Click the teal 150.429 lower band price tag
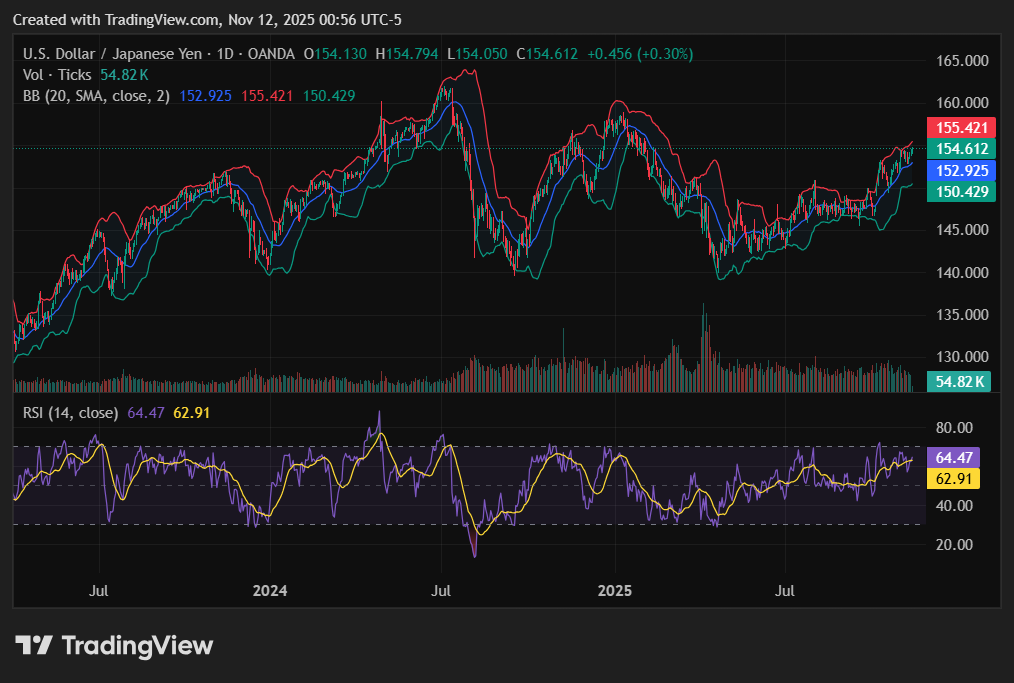The width and height of the screenshot is (1014, 683). point(961,191)
